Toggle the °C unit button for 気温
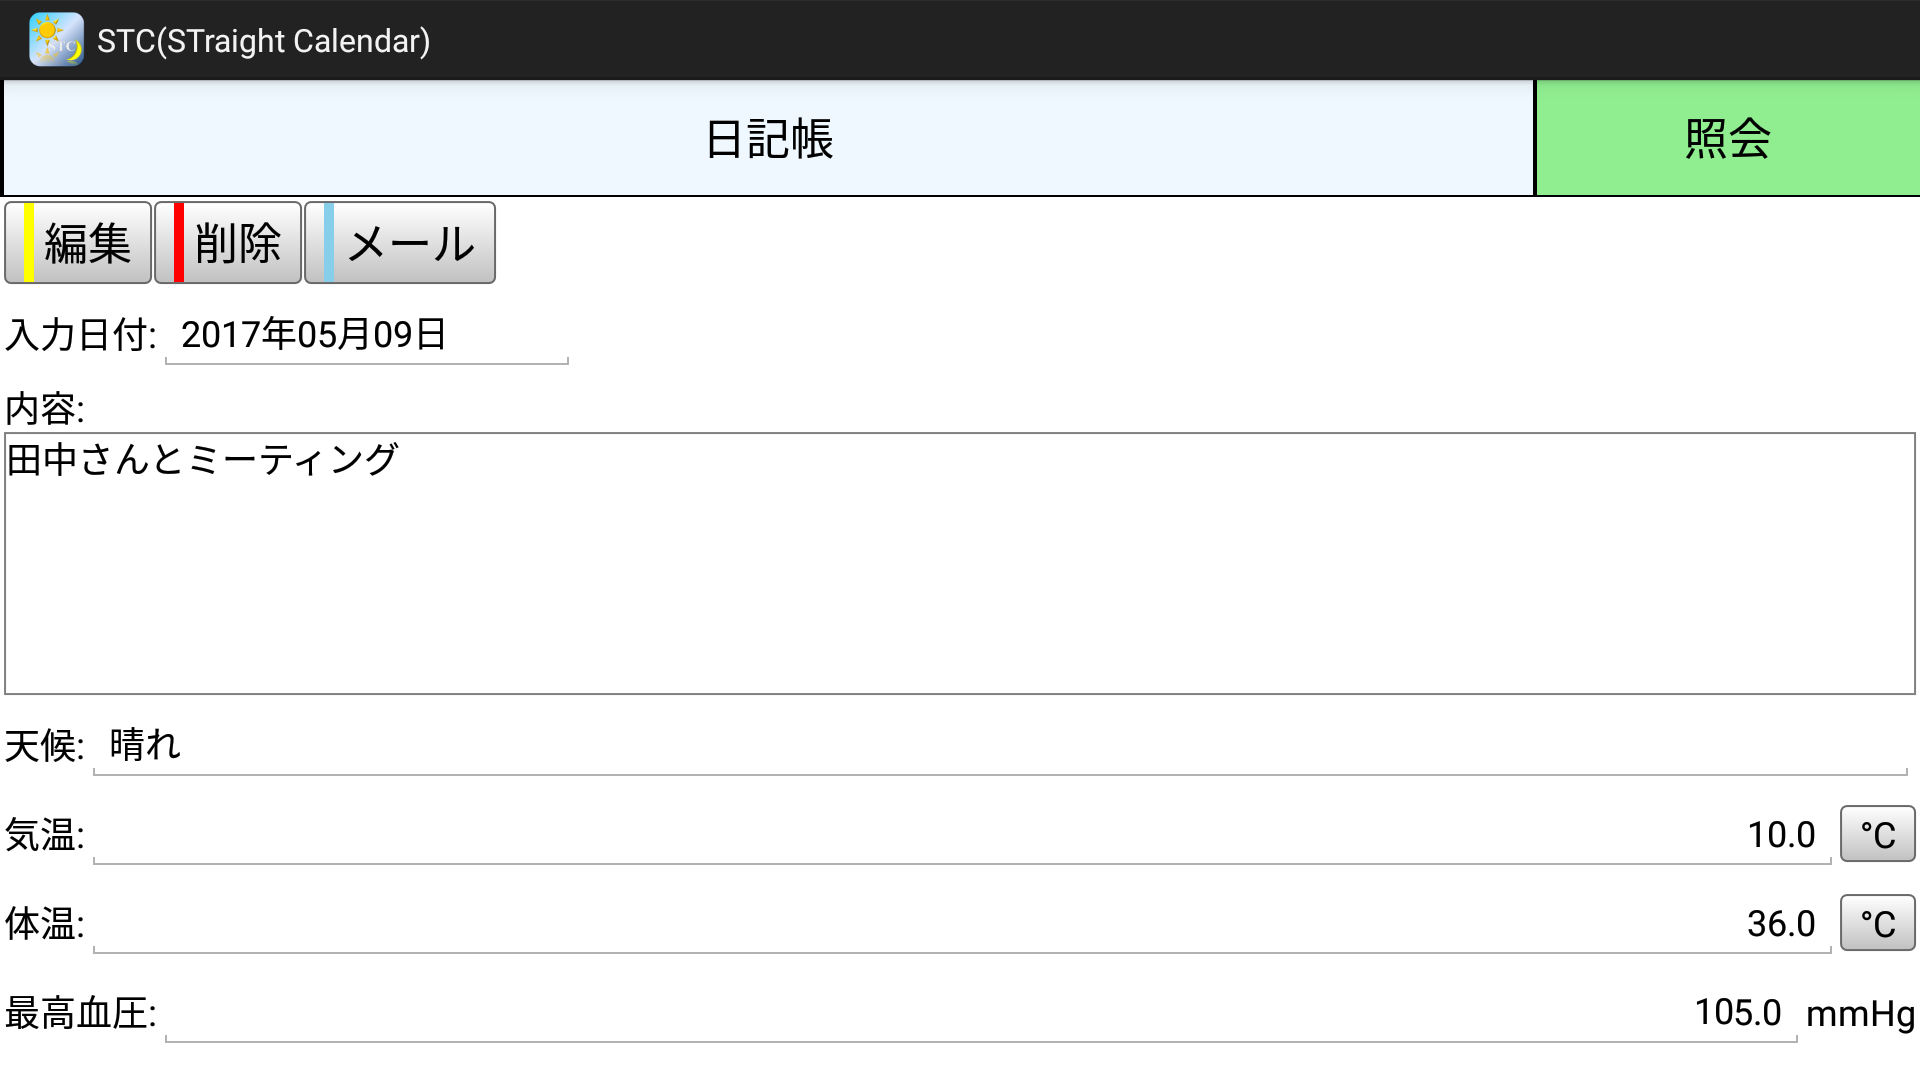 click(x=1877, y=834)
